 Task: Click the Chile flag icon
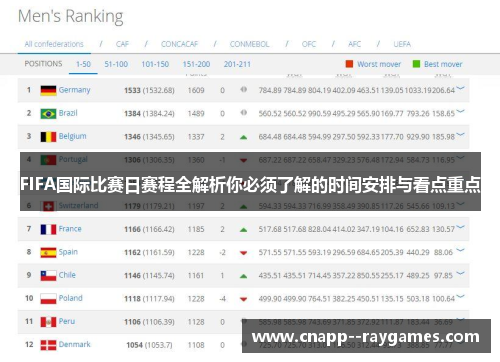point(48,276)
